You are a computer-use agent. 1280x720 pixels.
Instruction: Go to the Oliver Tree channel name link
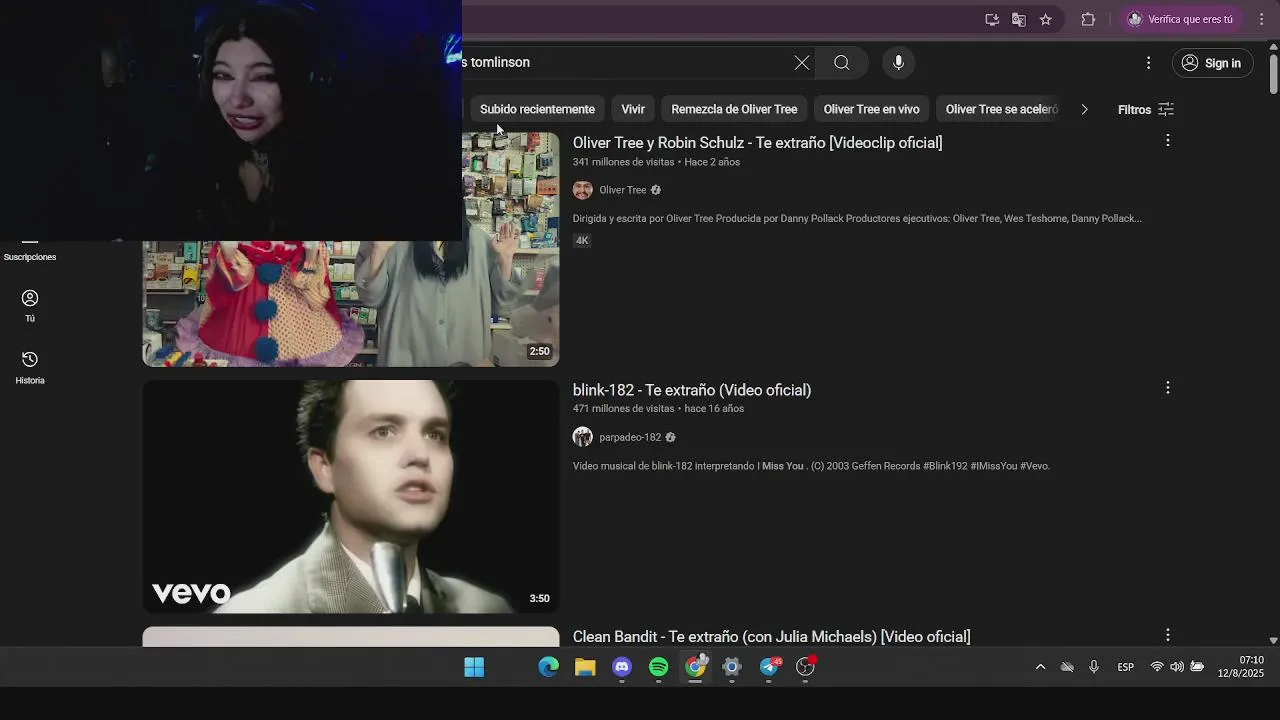(623, 190)
